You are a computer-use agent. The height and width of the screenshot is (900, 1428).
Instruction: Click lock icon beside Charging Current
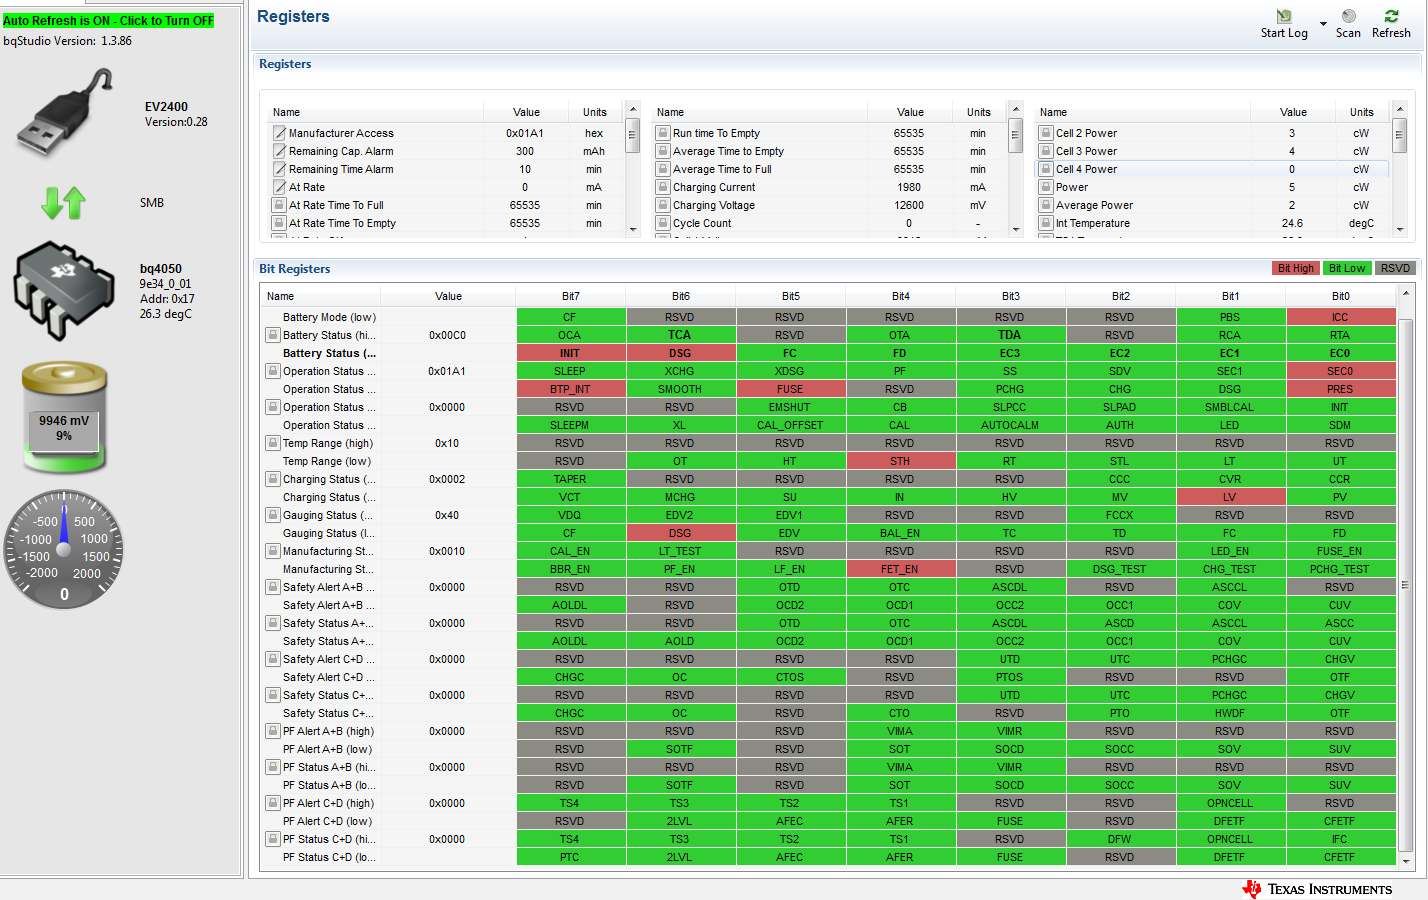tap(663, 187)
